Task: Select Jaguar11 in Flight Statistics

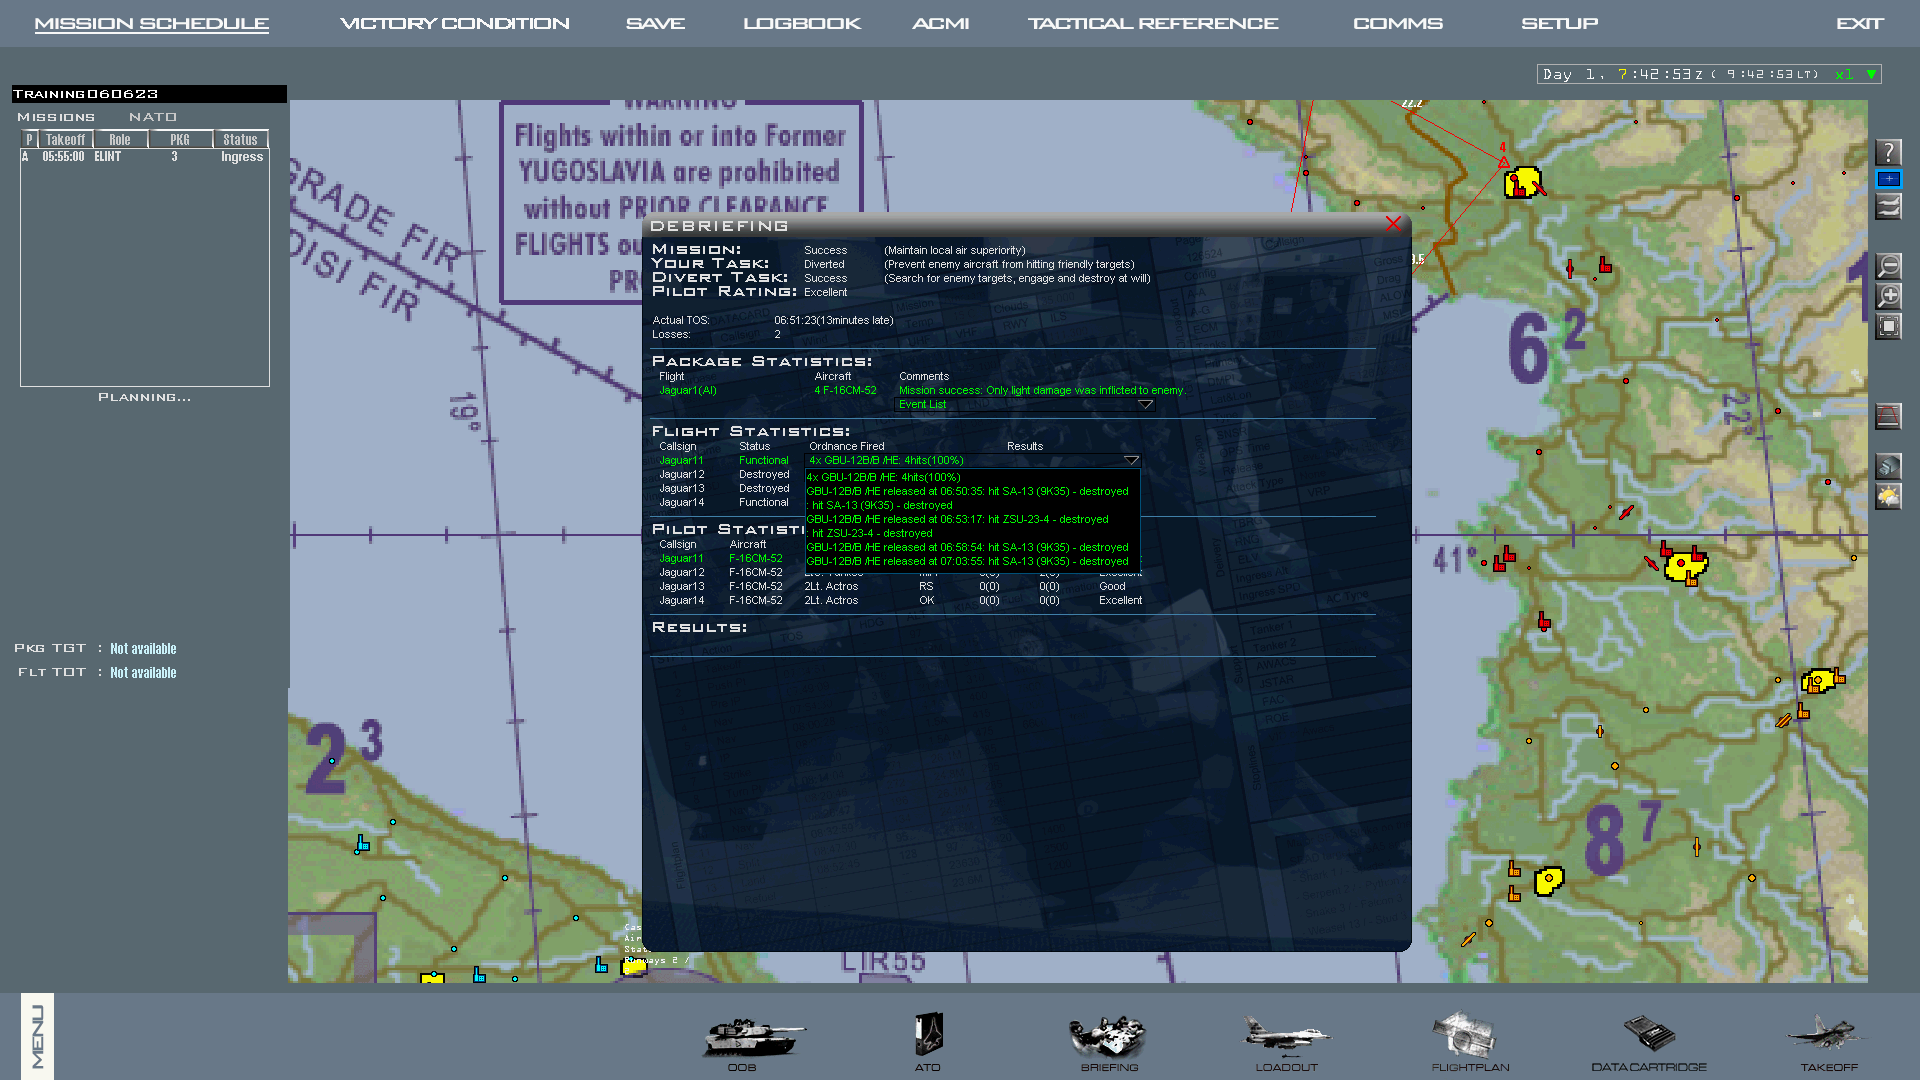Action: [x=681, y=460]
